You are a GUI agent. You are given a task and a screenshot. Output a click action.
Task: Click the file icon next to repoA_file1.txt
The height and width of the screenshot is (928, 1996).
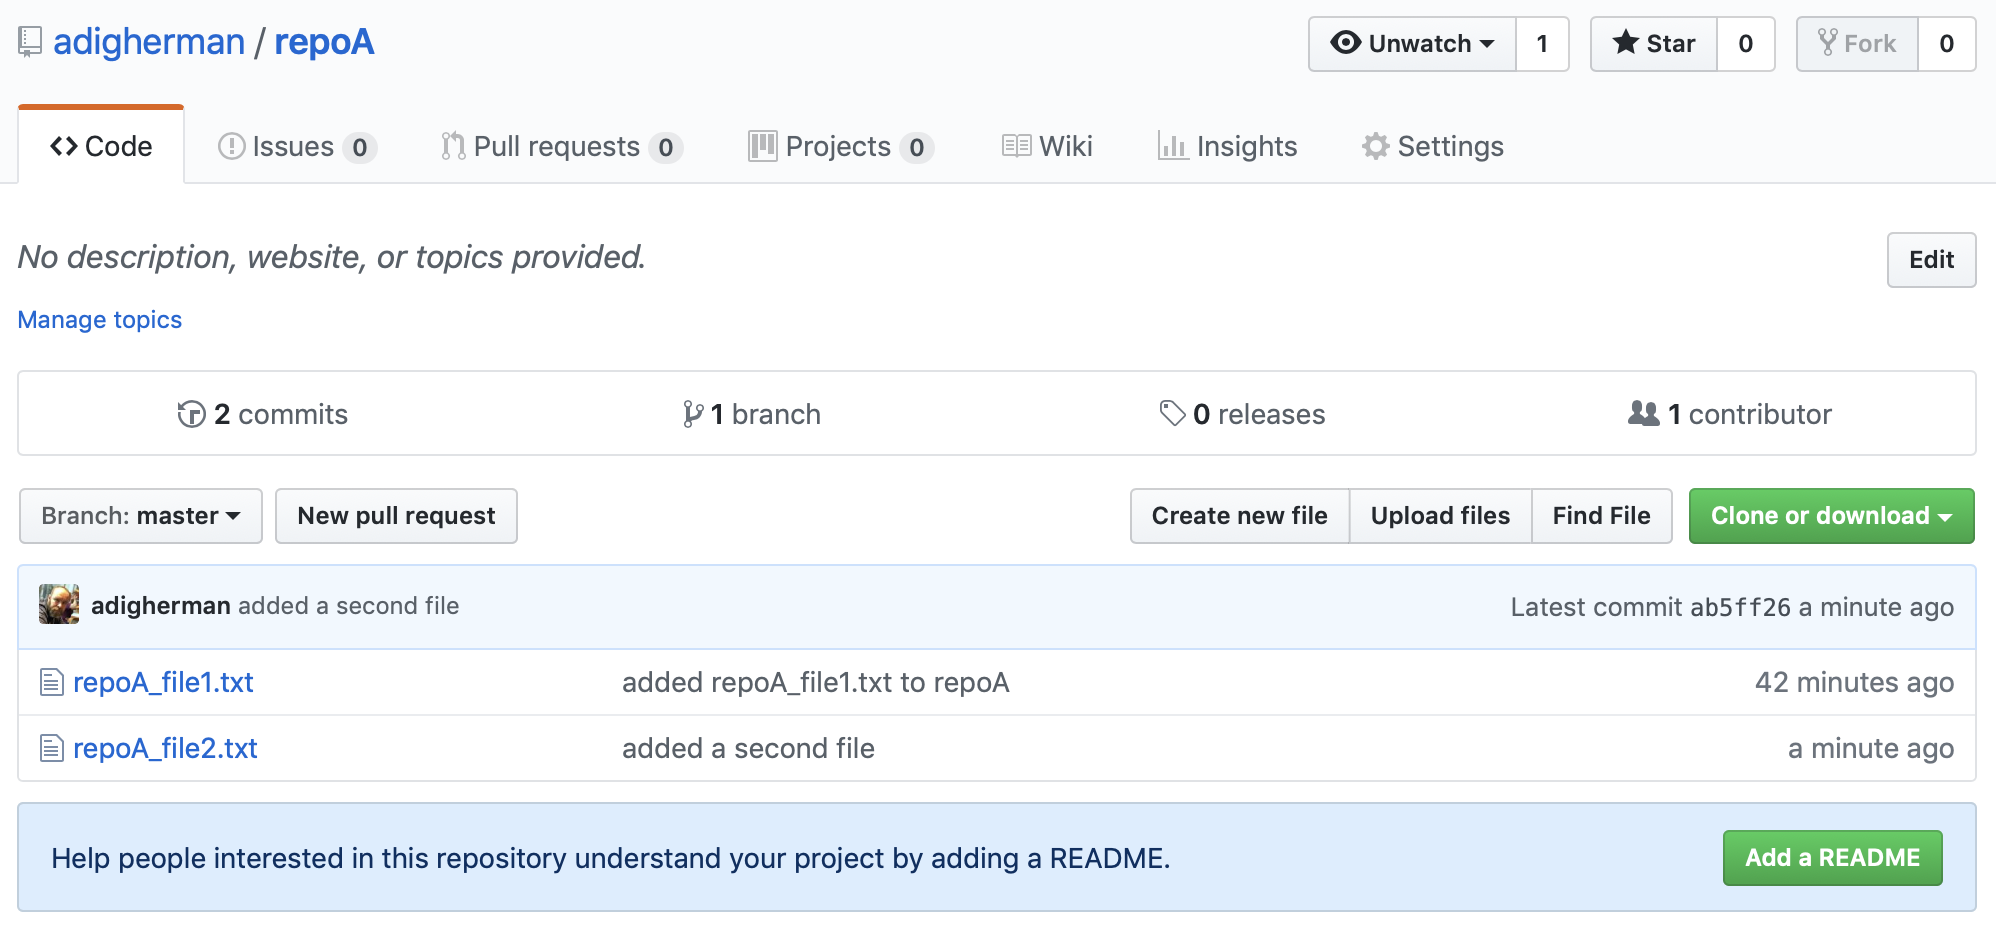click(52, 682)
